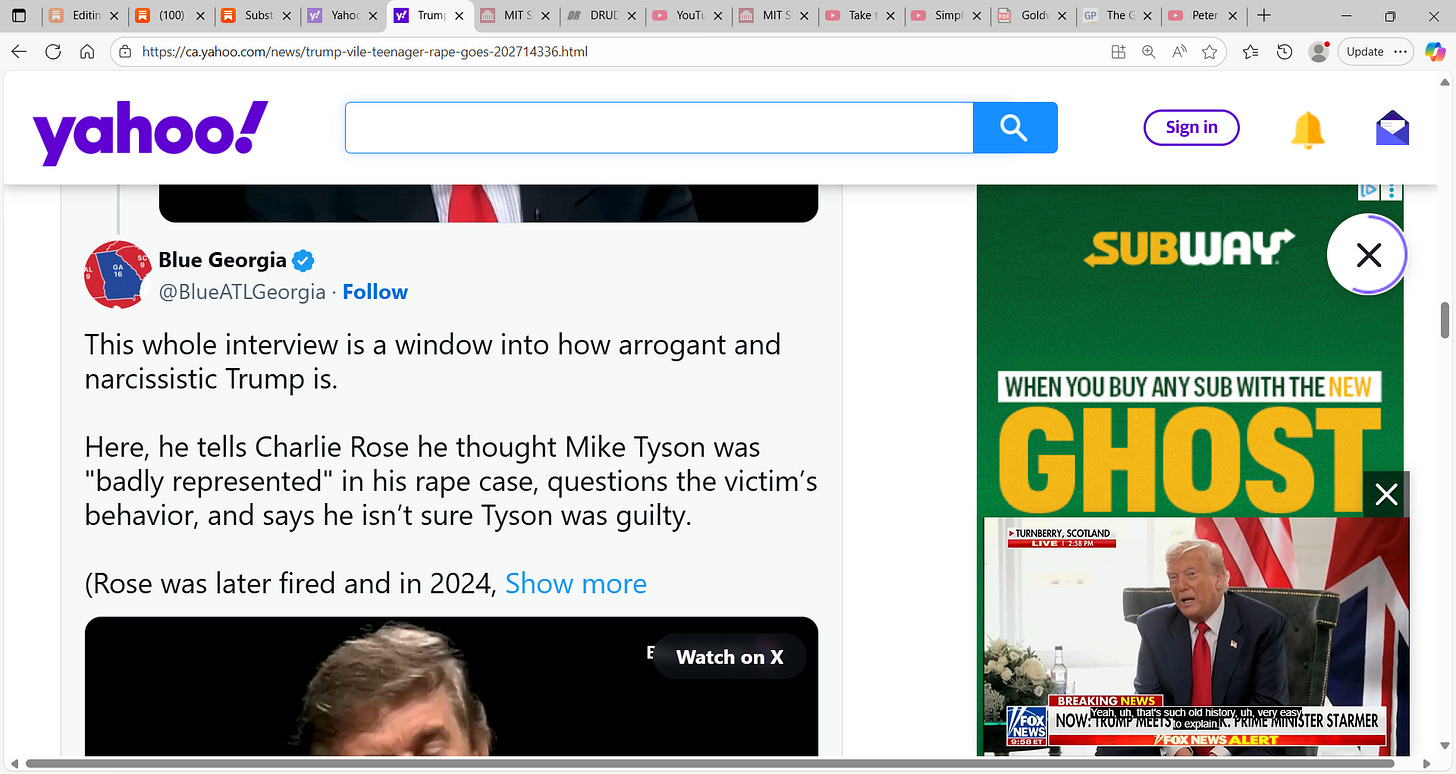Open Yahoo Mail envelope icon

pos(1392,128)
